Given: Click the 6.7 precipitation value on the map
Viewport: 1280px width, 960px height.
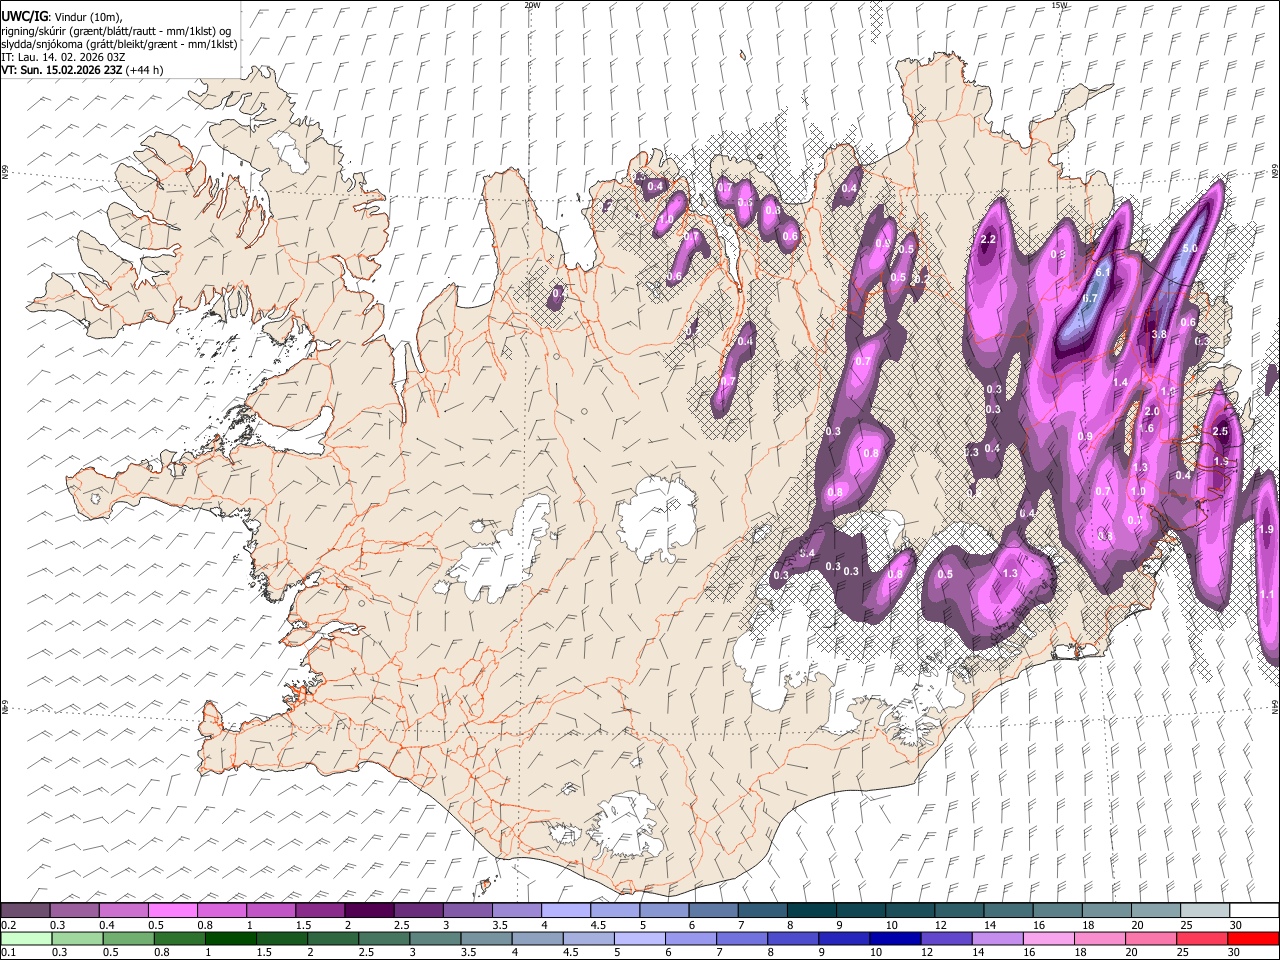Looking at the screenshot, I should pyautogui.click(x=1090, y=298).
